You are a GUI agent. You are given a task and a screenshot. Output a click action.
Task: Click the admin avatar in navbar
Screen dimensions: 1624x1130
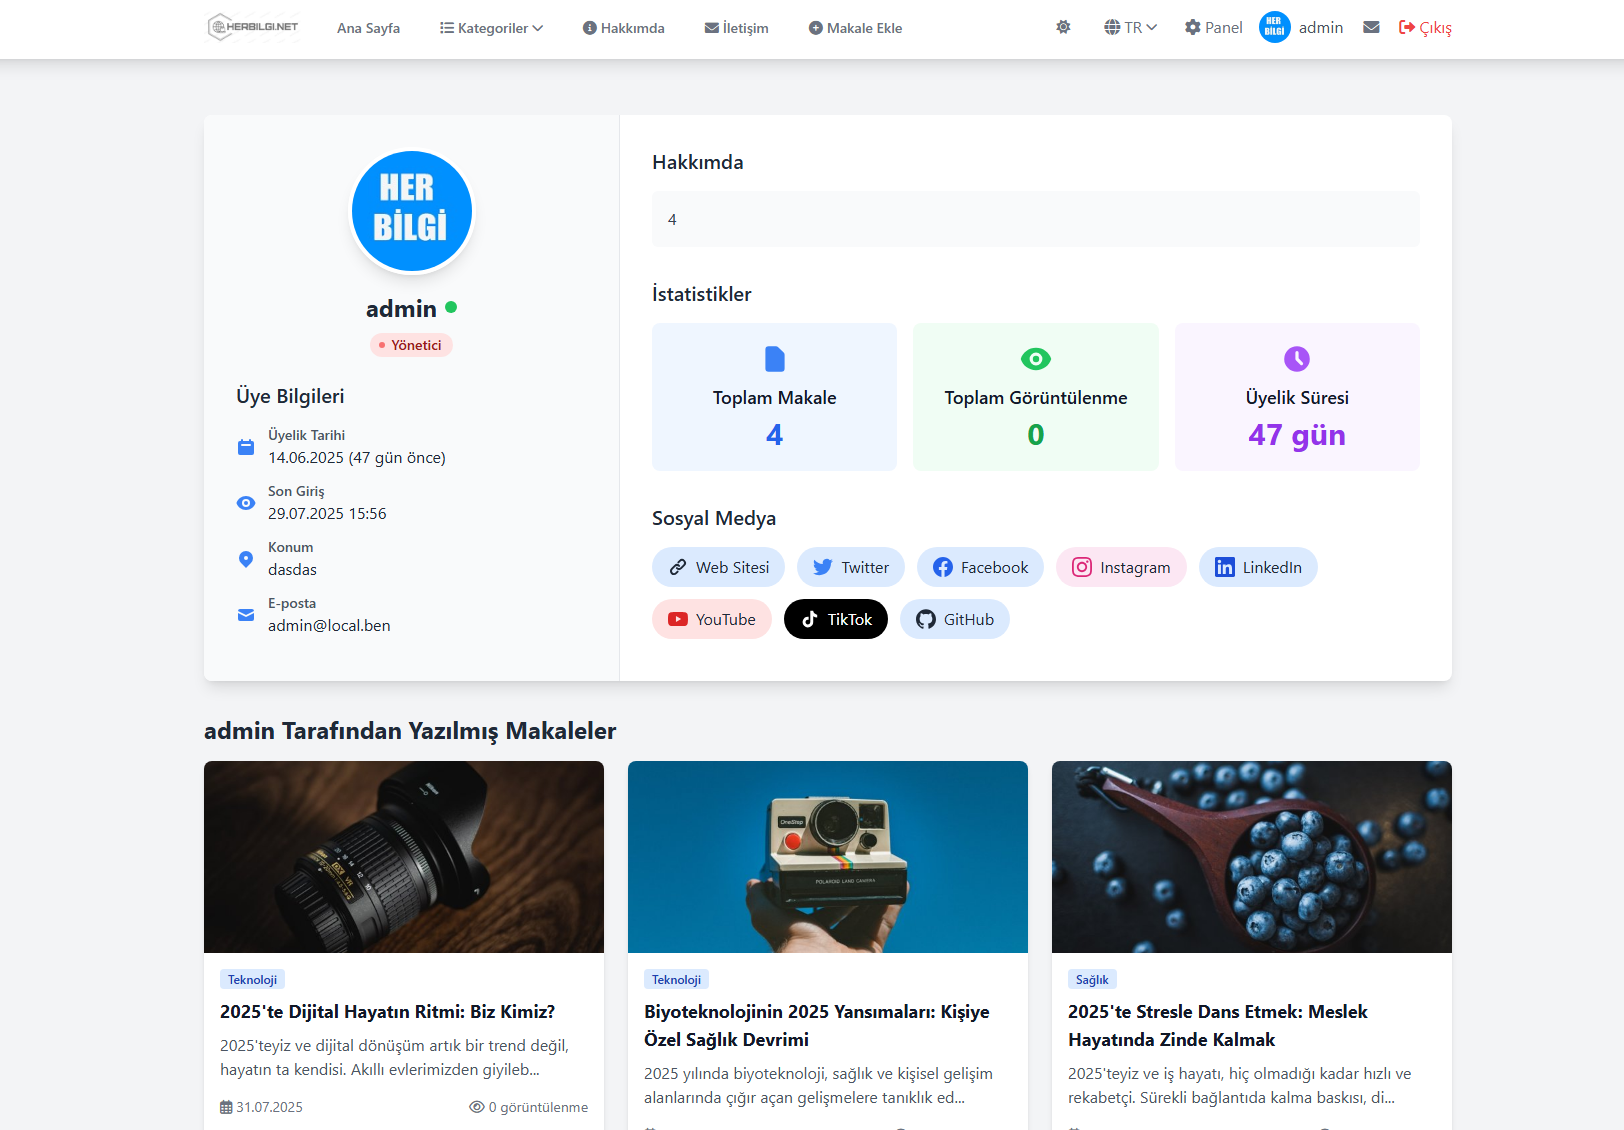pos(1274,27)
